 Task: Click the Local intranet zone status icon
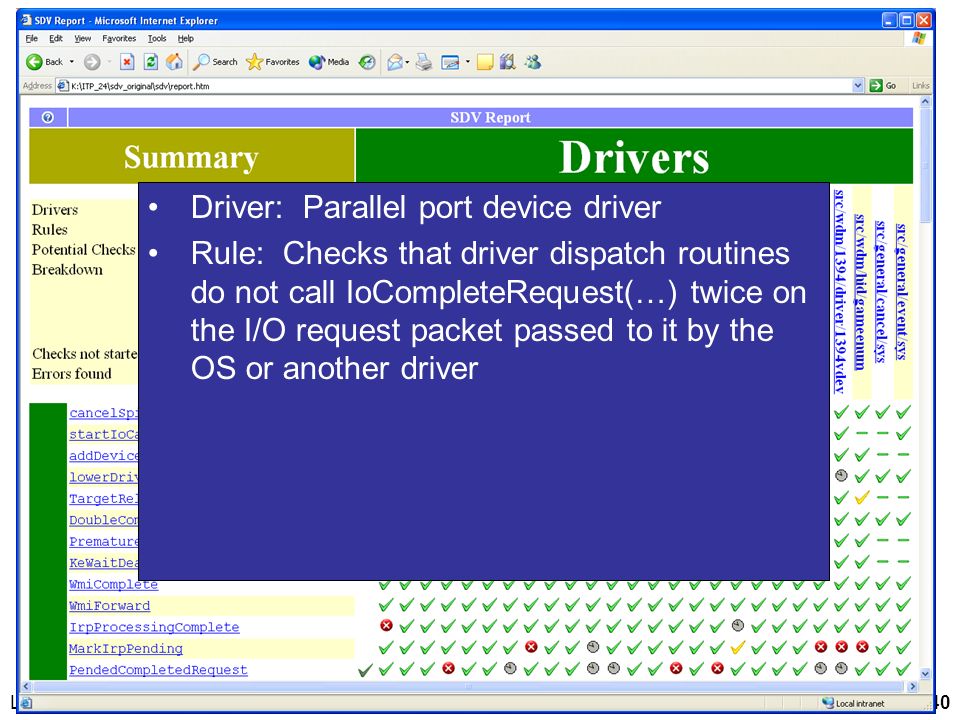click(828, 703)
